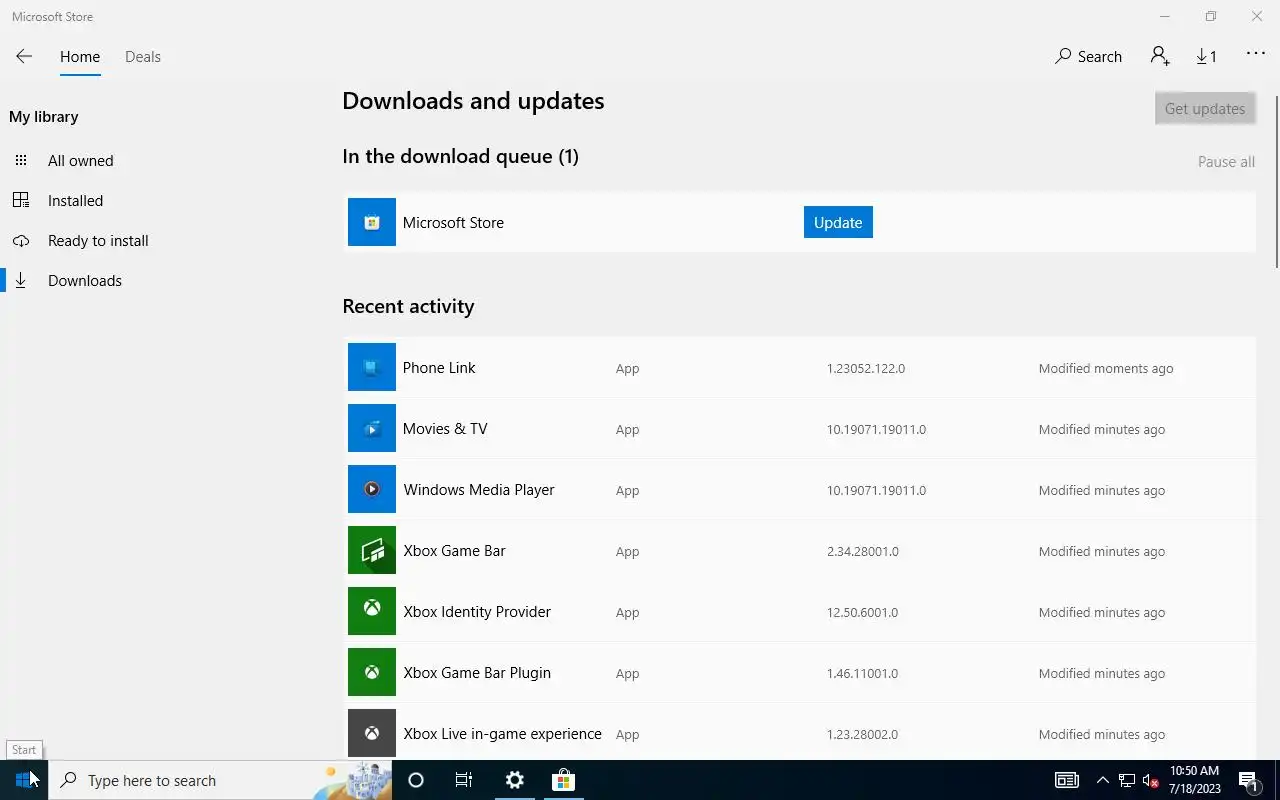Open the Xbox Identity Provider row name

pyautogui.click(x=477, y=611)
